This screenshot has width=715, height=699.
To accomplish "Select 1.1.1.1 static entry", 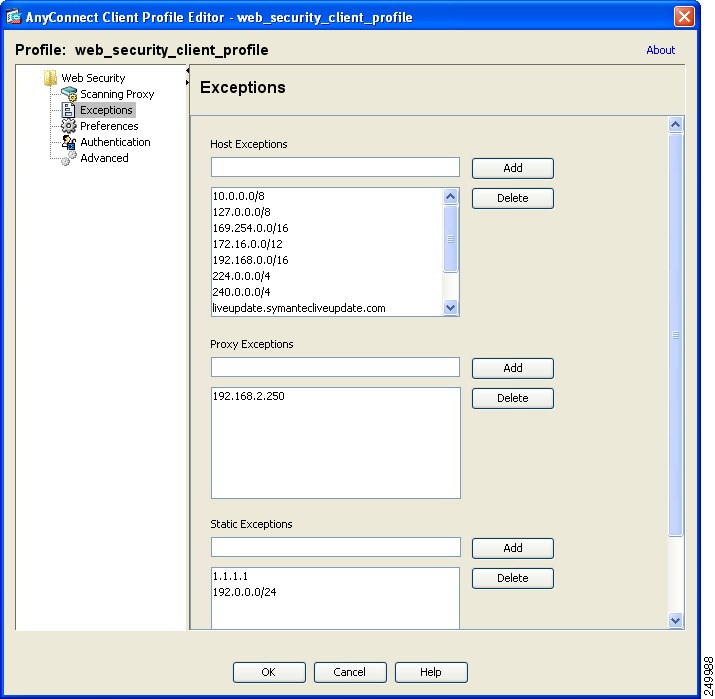I will (335, 576).
